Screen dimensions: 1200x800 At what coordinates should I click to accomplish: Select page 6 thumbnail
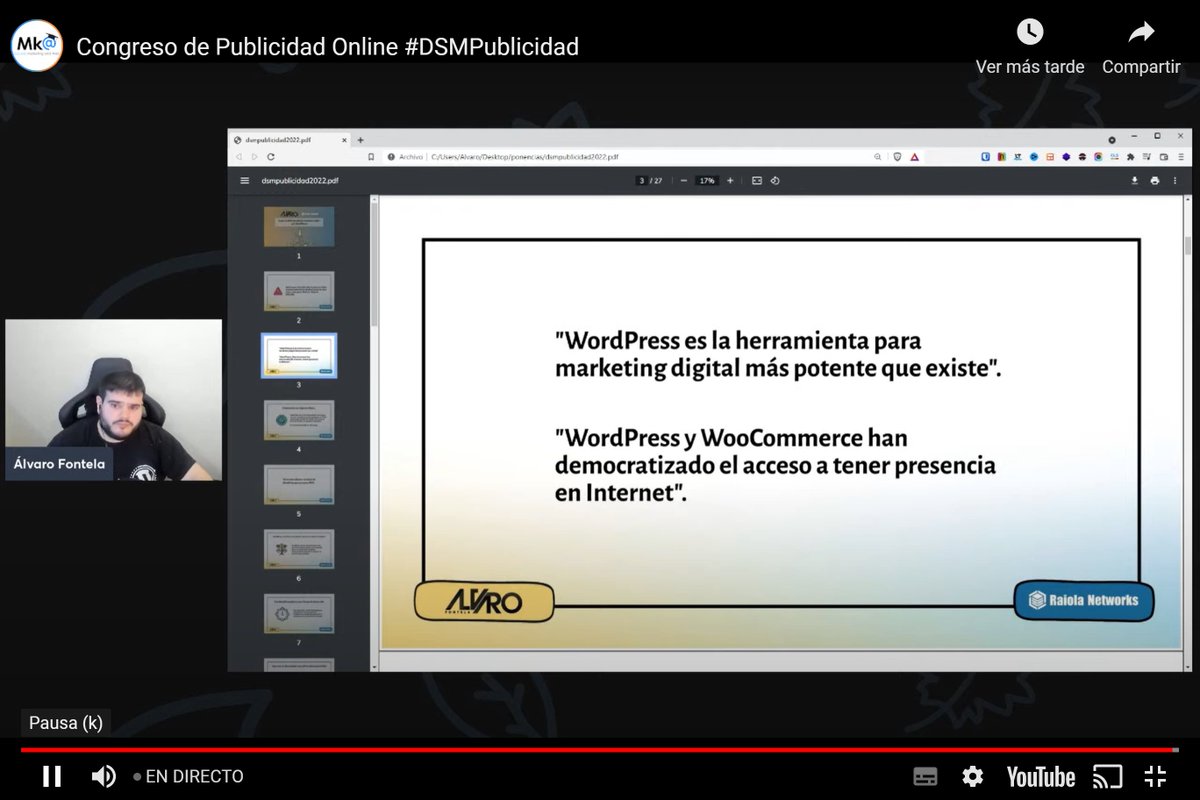point(299,549)
